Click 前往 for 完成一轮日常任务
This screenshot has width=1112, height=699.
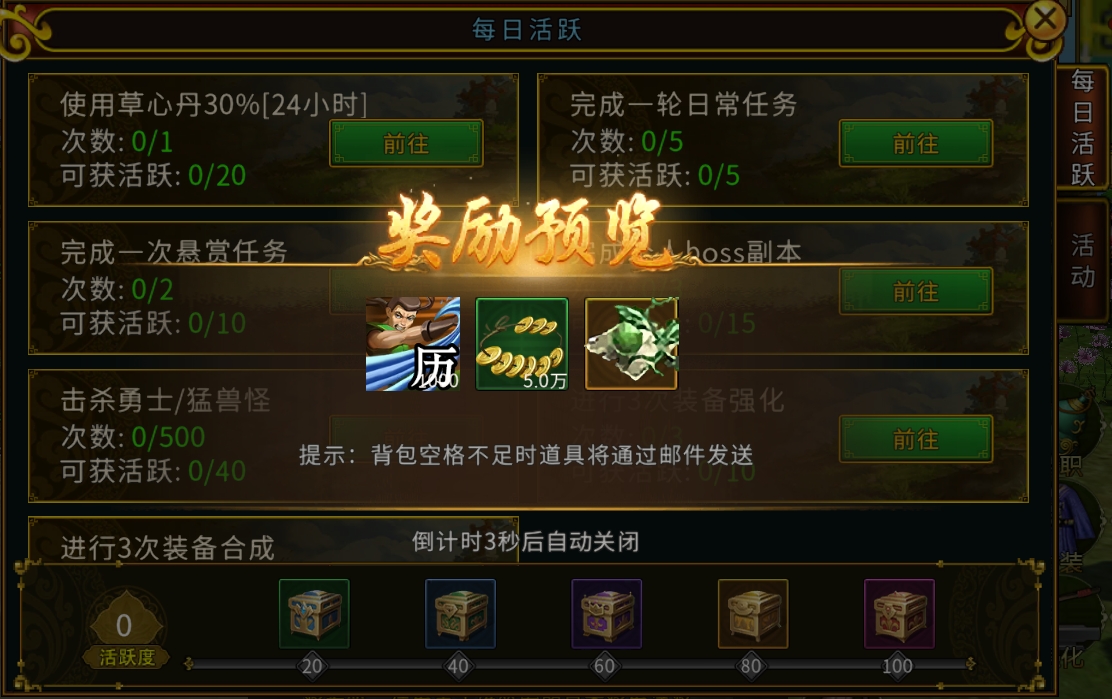[916, 144]
